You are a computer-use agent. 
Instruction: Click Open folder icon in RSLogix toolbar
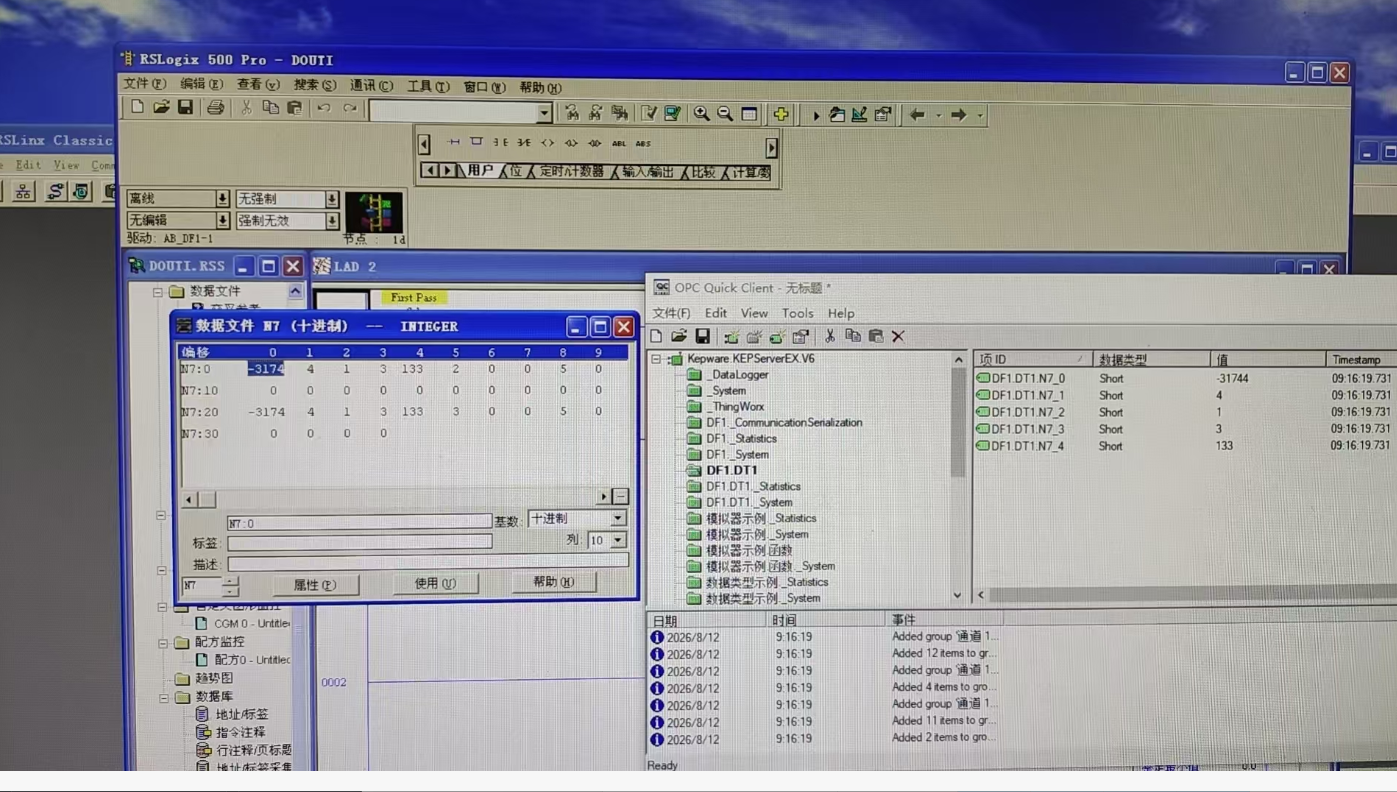pos(161,108)
